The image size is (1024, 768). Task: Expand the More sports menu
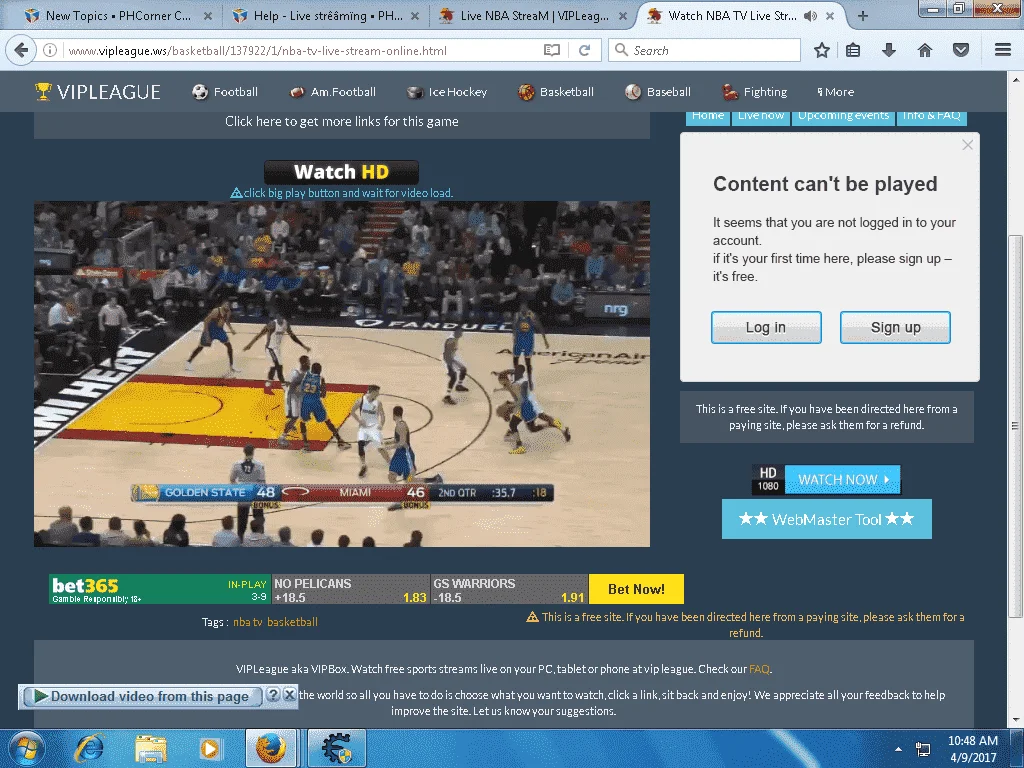coord(835,92)
